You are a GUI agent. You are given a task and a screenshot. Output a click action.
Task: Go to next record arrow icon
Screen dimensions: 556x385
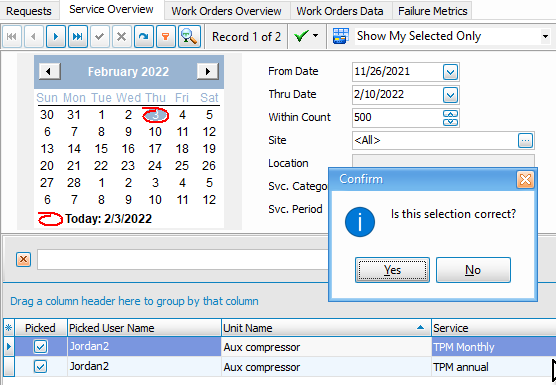[x=56, y=36]
